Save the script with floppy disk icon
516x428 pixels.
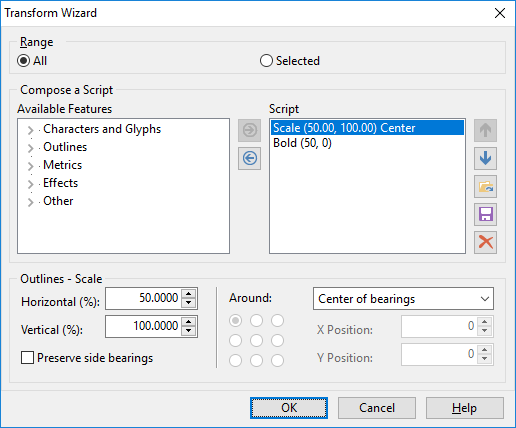tap(485, 214)
